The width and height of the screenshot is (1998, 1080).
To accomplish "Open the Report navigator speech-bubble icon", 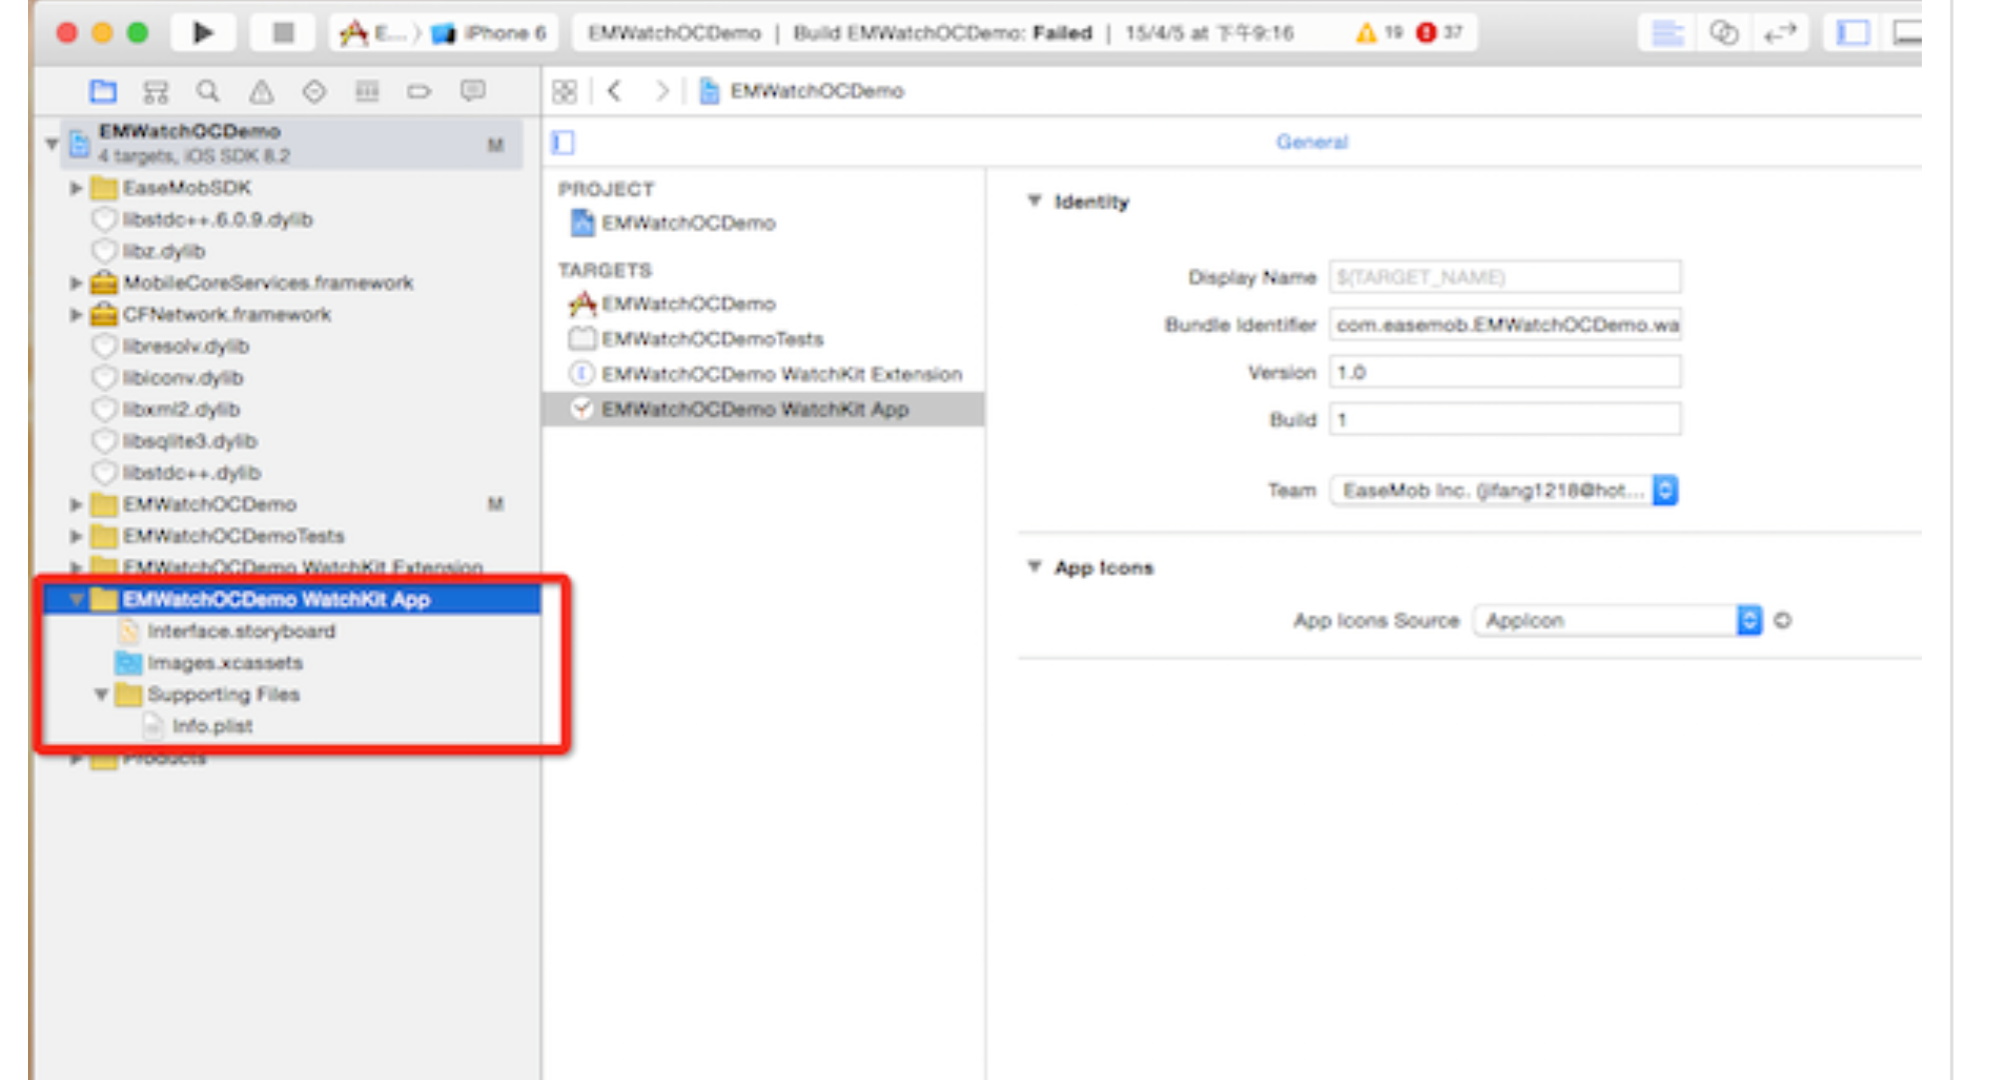I will [473, 92].
